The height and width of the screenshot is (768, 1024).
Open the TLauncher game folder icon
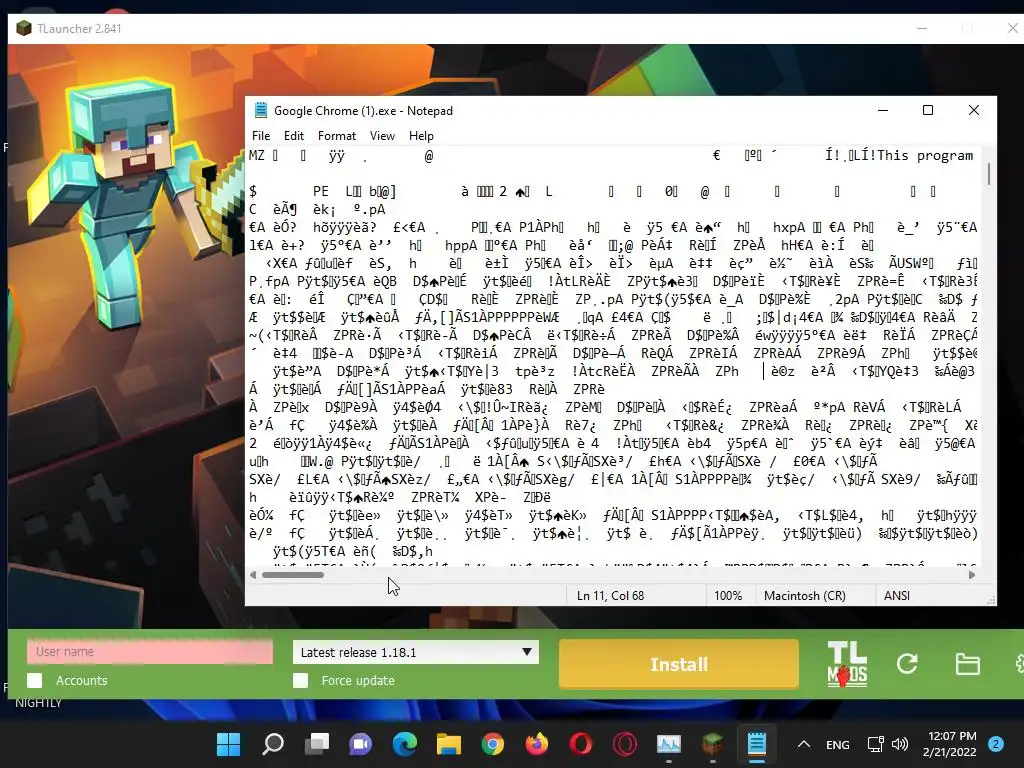point(967,664)
